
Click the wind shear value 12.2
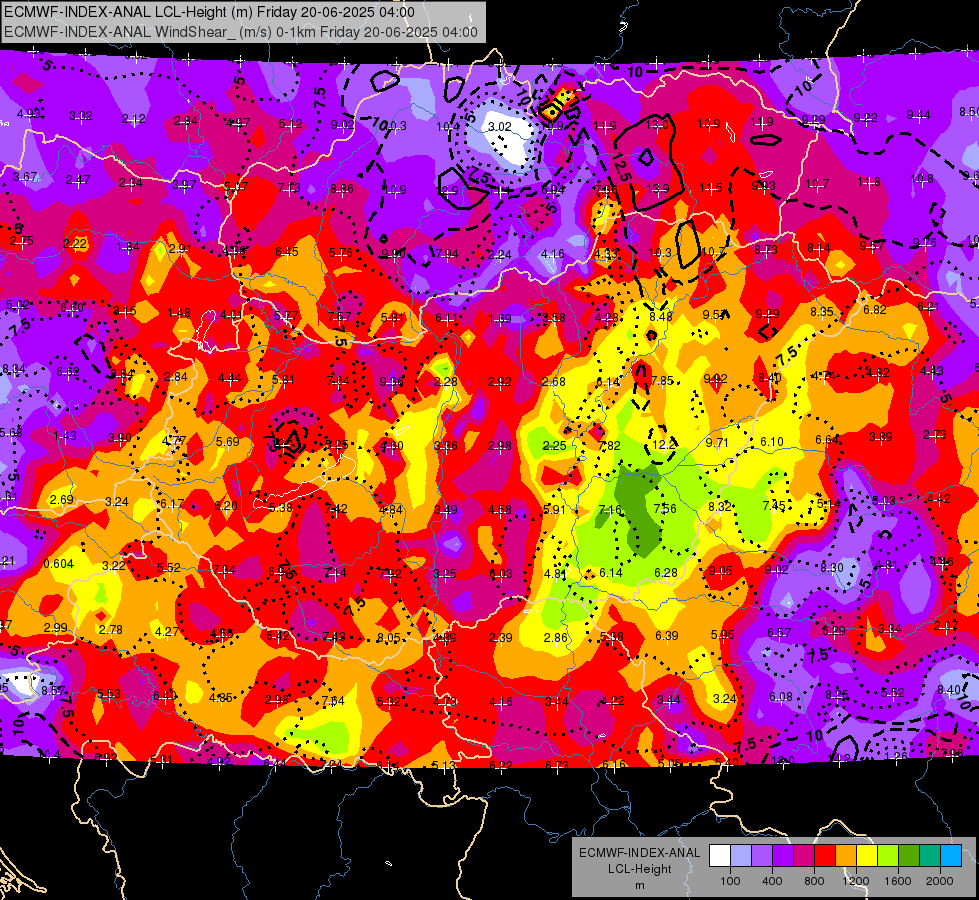[x=662, y=444]
